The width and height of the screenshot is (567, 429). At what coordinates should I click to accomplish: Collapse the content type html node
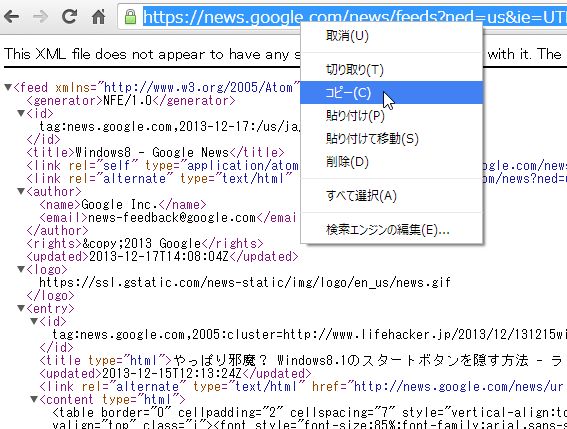[34, 399]
